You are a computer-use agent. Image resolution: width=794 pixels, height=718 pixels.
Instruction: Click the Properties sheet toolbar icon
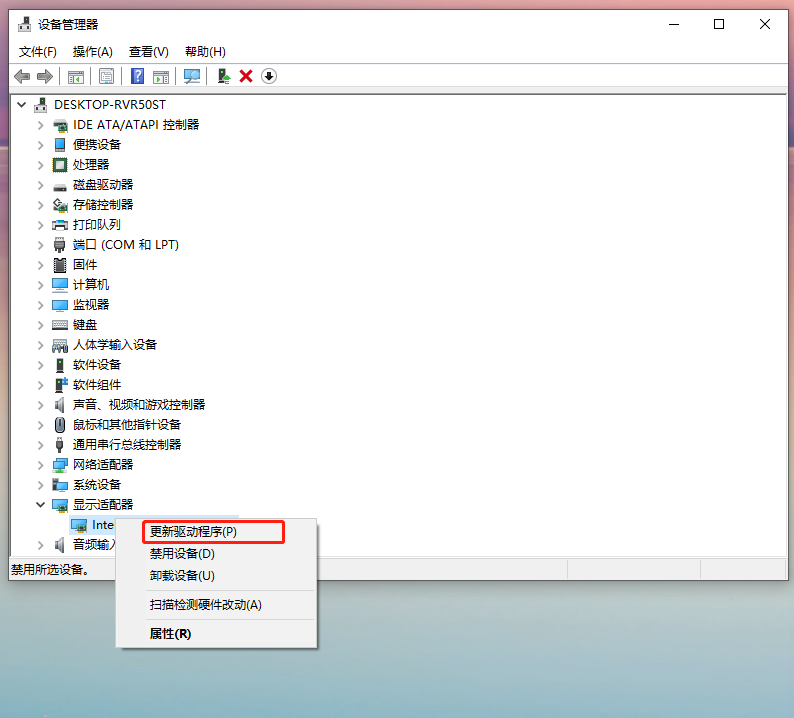tap(106, 76)
